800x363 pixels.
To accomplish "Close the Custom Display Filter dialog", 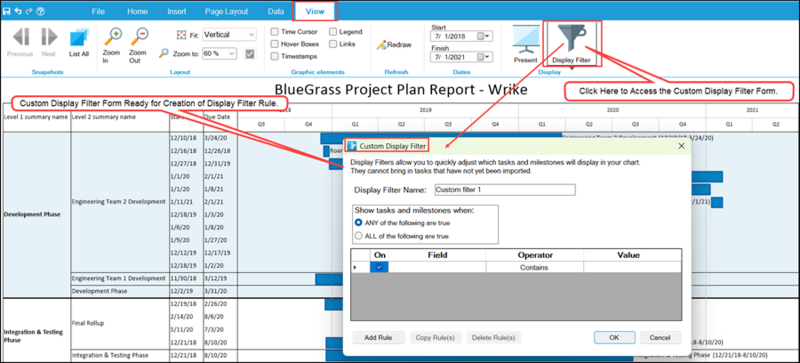I will [681, 146].
